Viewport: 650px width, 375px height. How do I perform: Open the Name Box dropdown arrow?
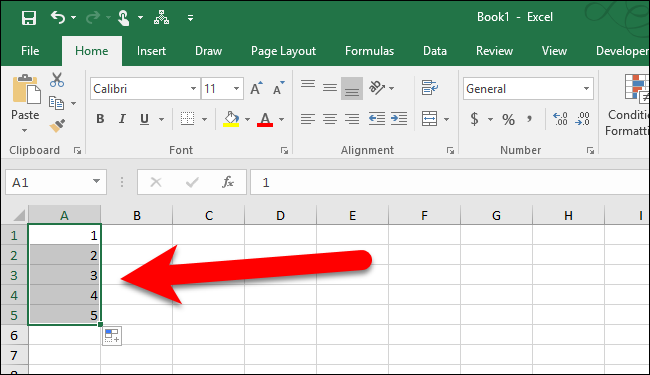(96, 181)
